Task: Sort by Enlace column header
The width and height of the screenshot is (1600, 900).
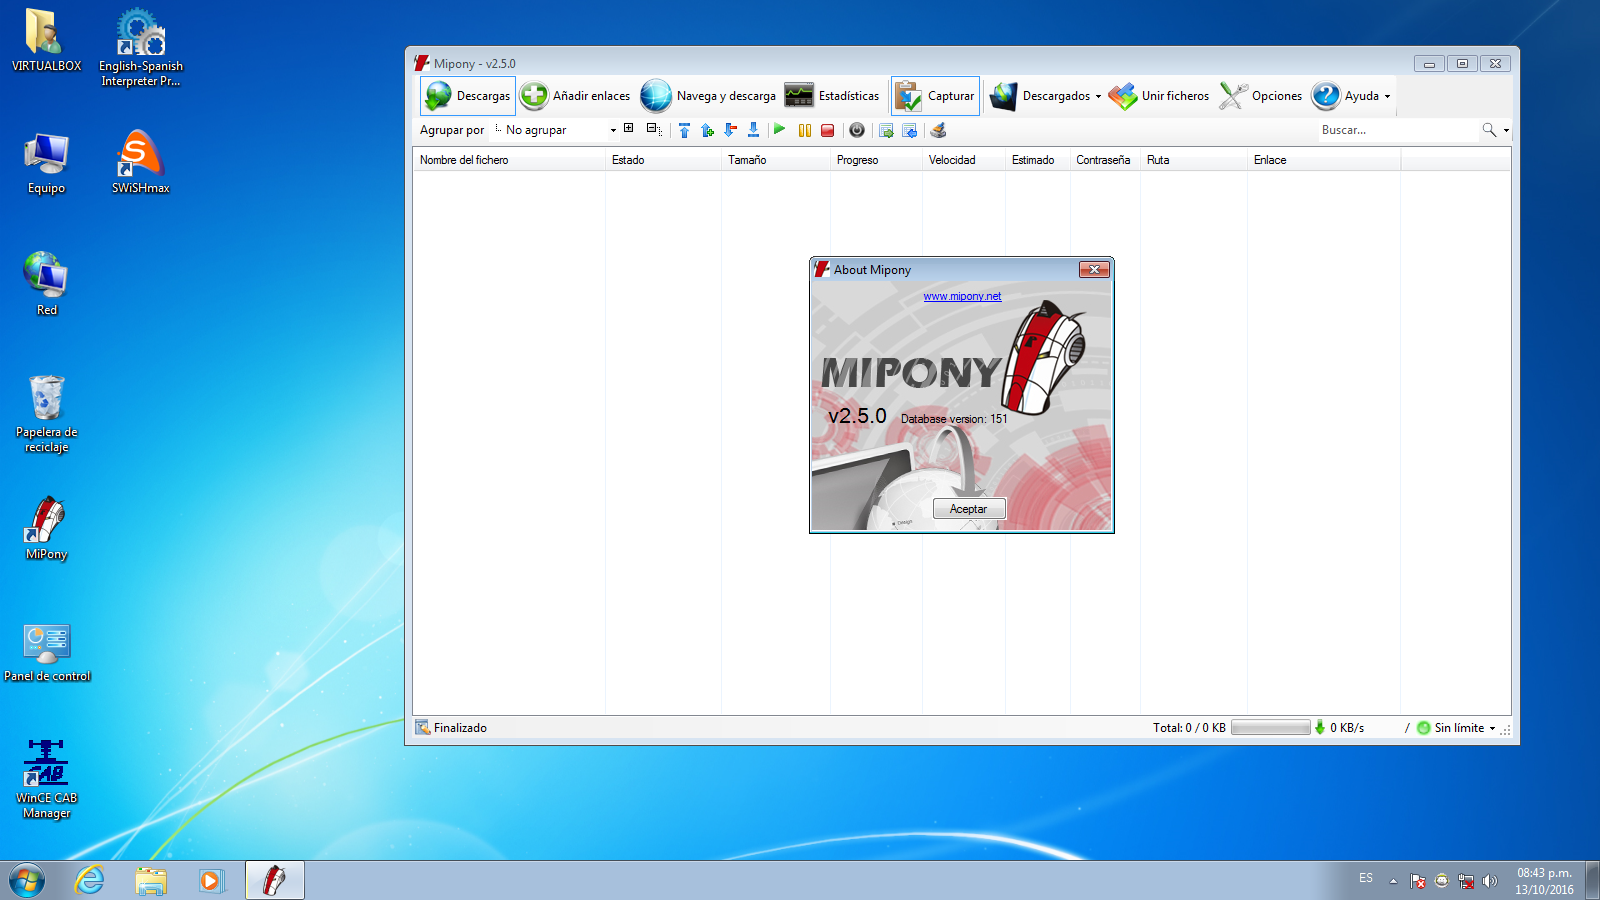Action: 1324,160
